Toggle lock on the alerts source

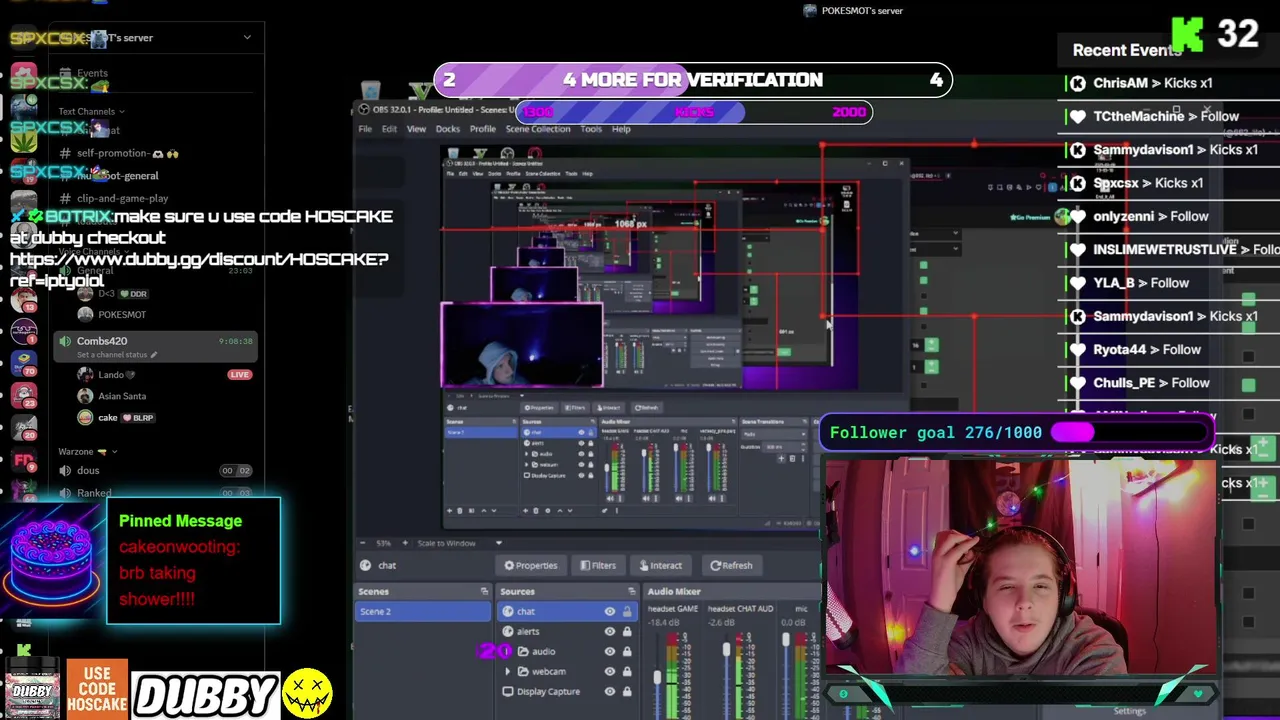coord(627,631)
